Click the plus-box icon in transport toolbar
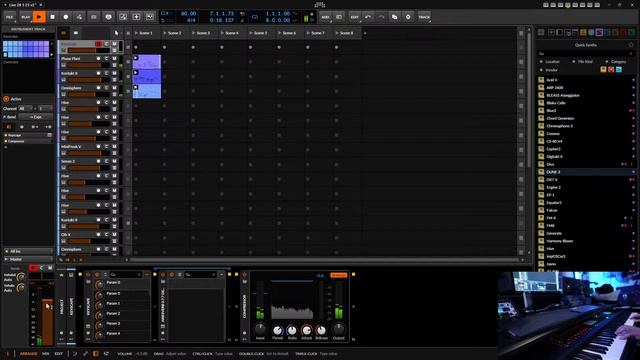This screenshot has width=640, height=360. point(136,17)
